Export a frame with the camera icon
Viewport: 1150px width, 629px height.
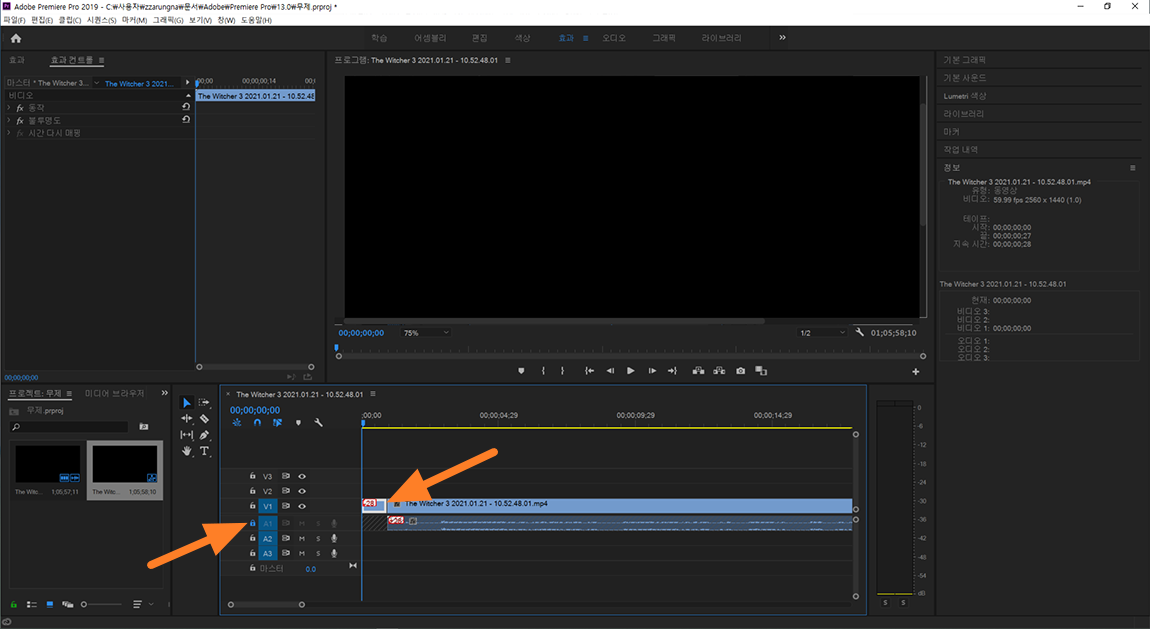click(x=741, y=371)
